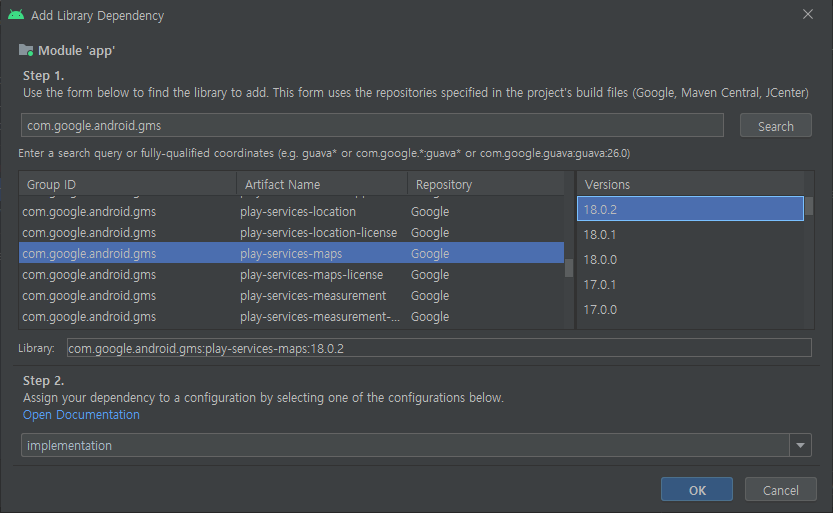Select the play-services-location-license row

pos(291,233)
